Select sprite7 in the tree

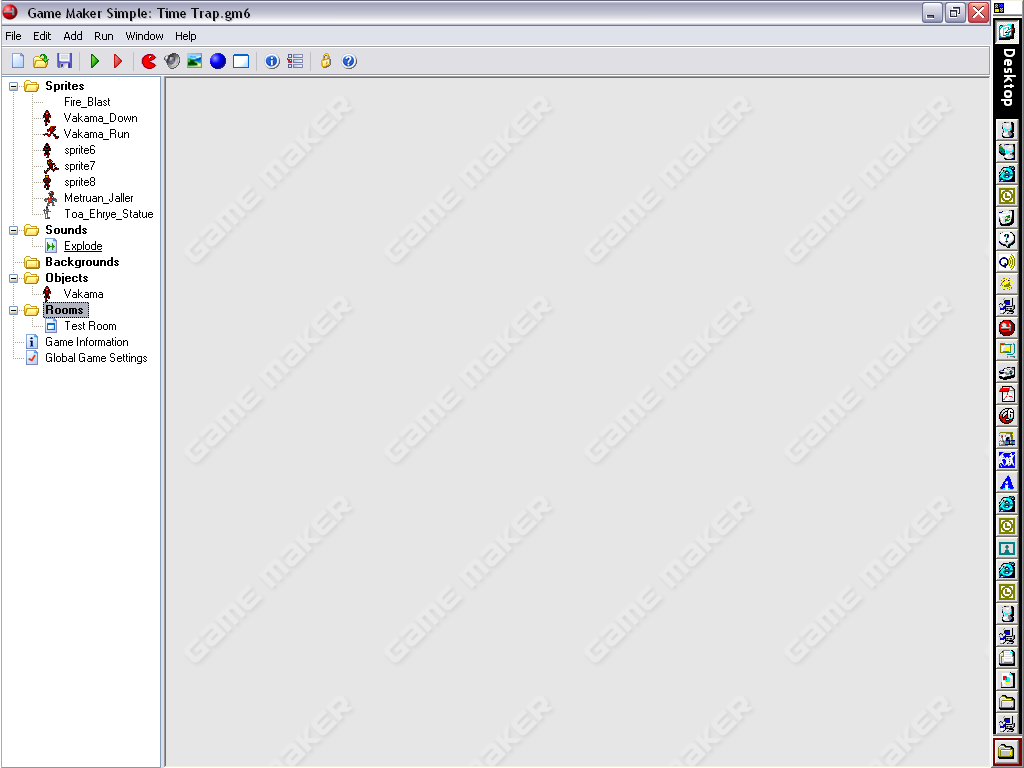click(x=80, y=166)
